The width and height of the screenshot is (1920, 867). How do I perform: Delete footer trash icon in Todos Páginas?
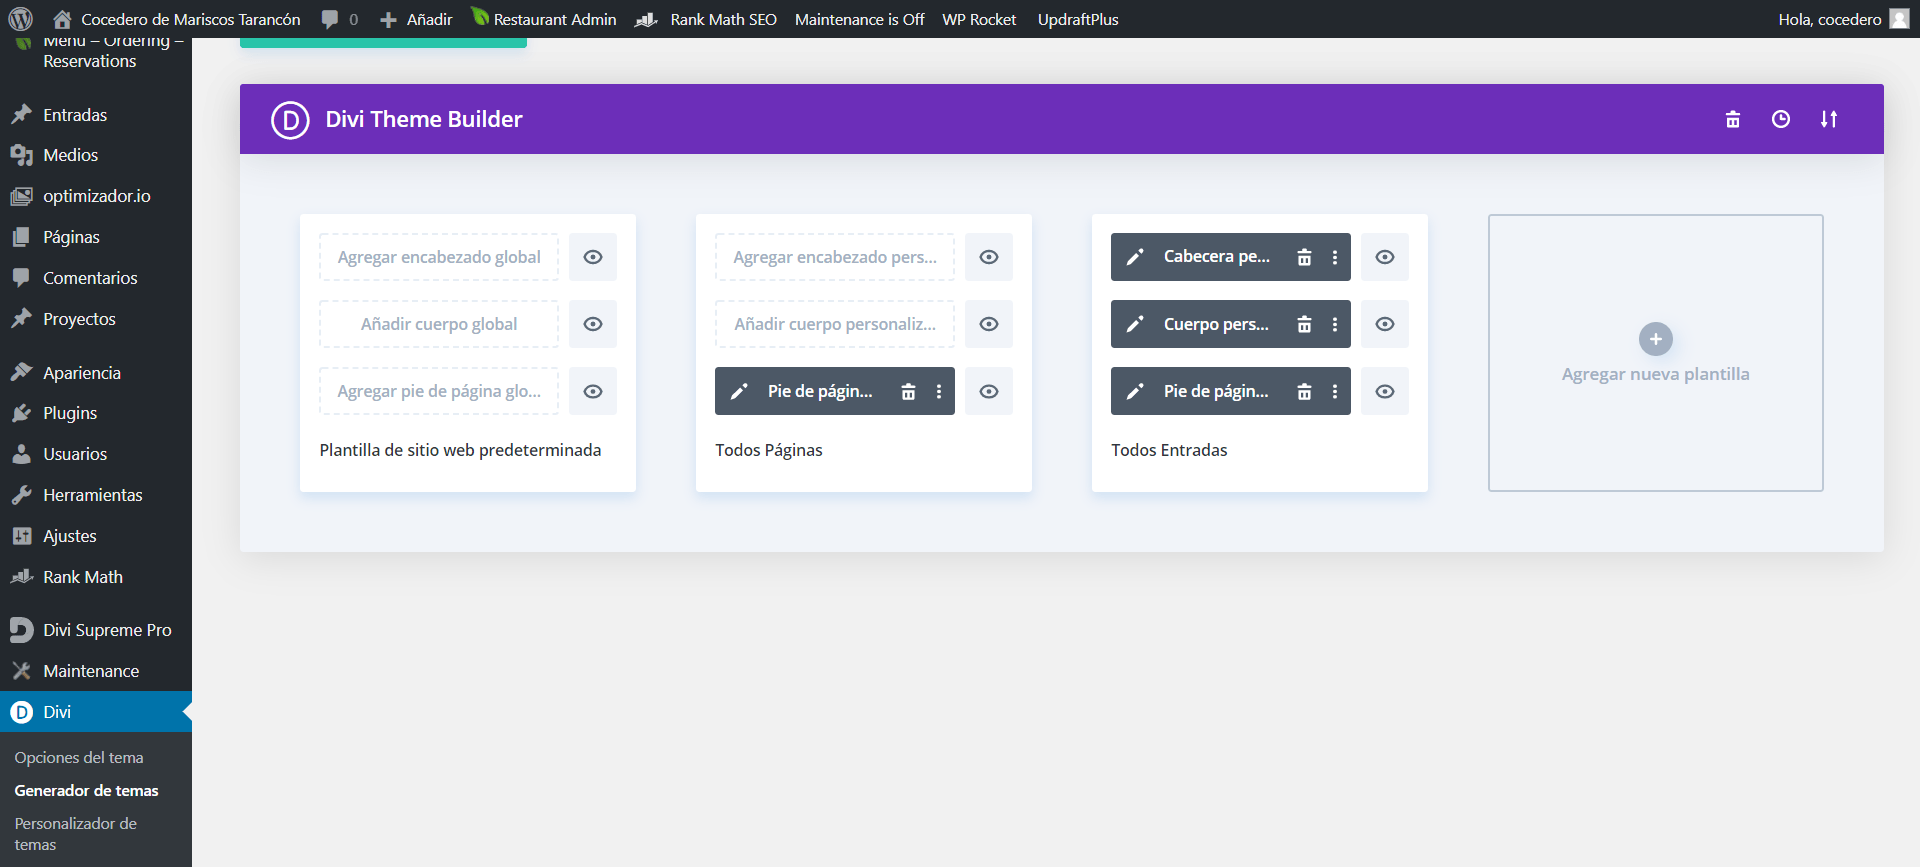pos(908,391)
